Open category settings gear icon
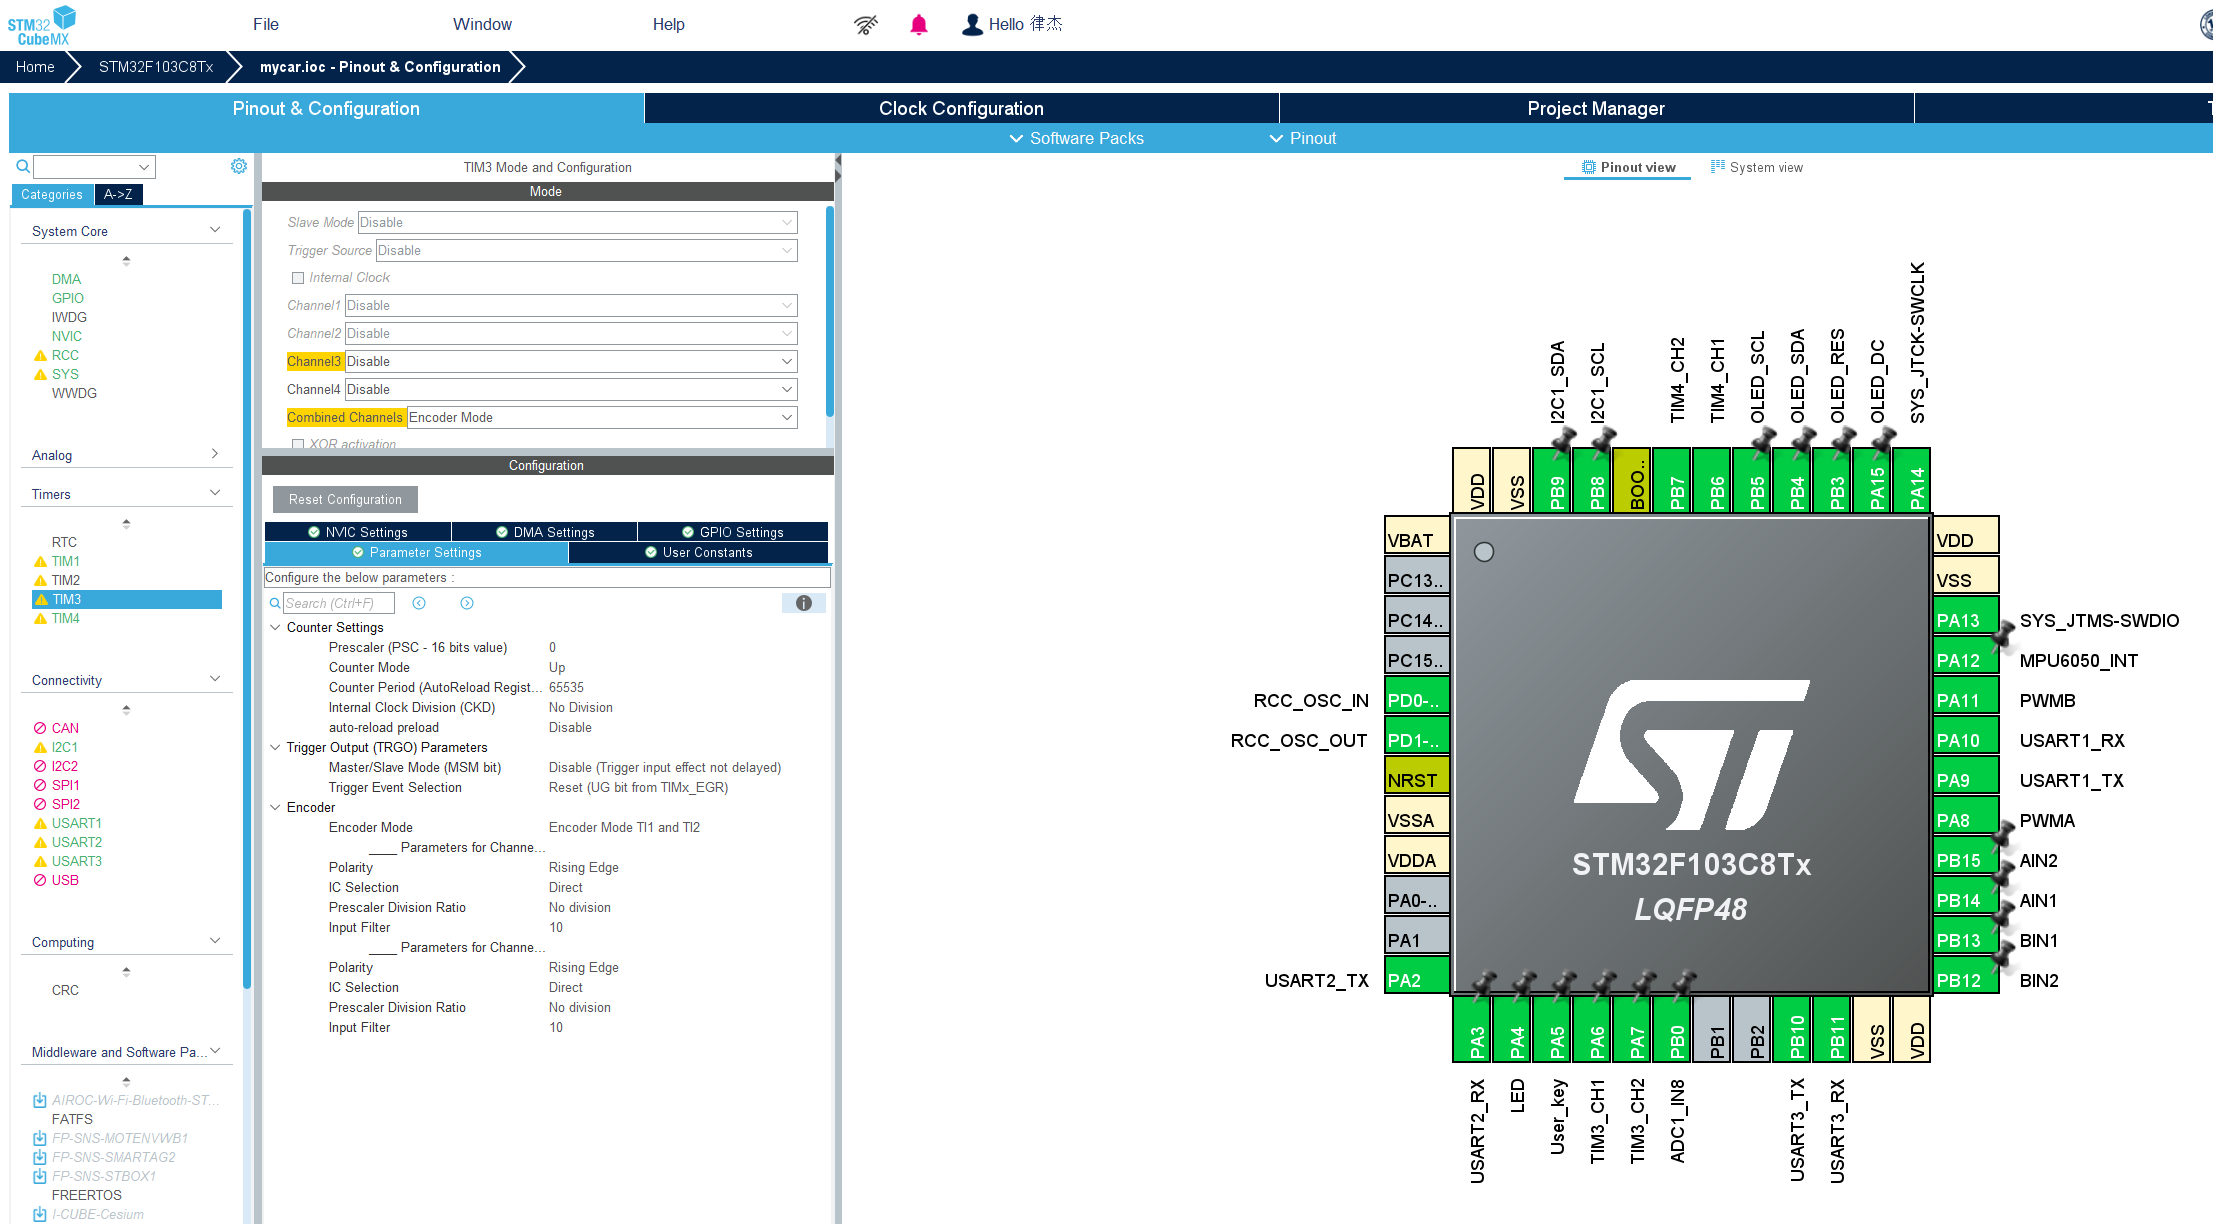Image resolution: width=2213 pixels, height=1224 pixels. point(239,166)
